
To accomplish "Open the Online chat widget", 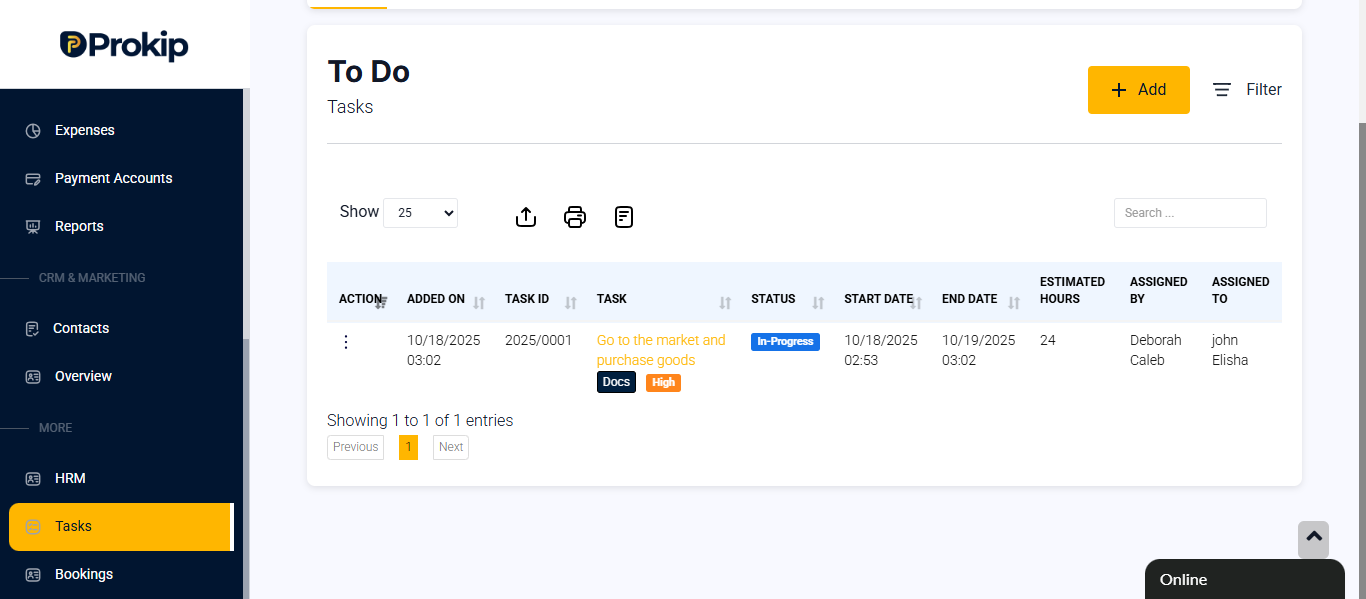I will (1245, 579).
